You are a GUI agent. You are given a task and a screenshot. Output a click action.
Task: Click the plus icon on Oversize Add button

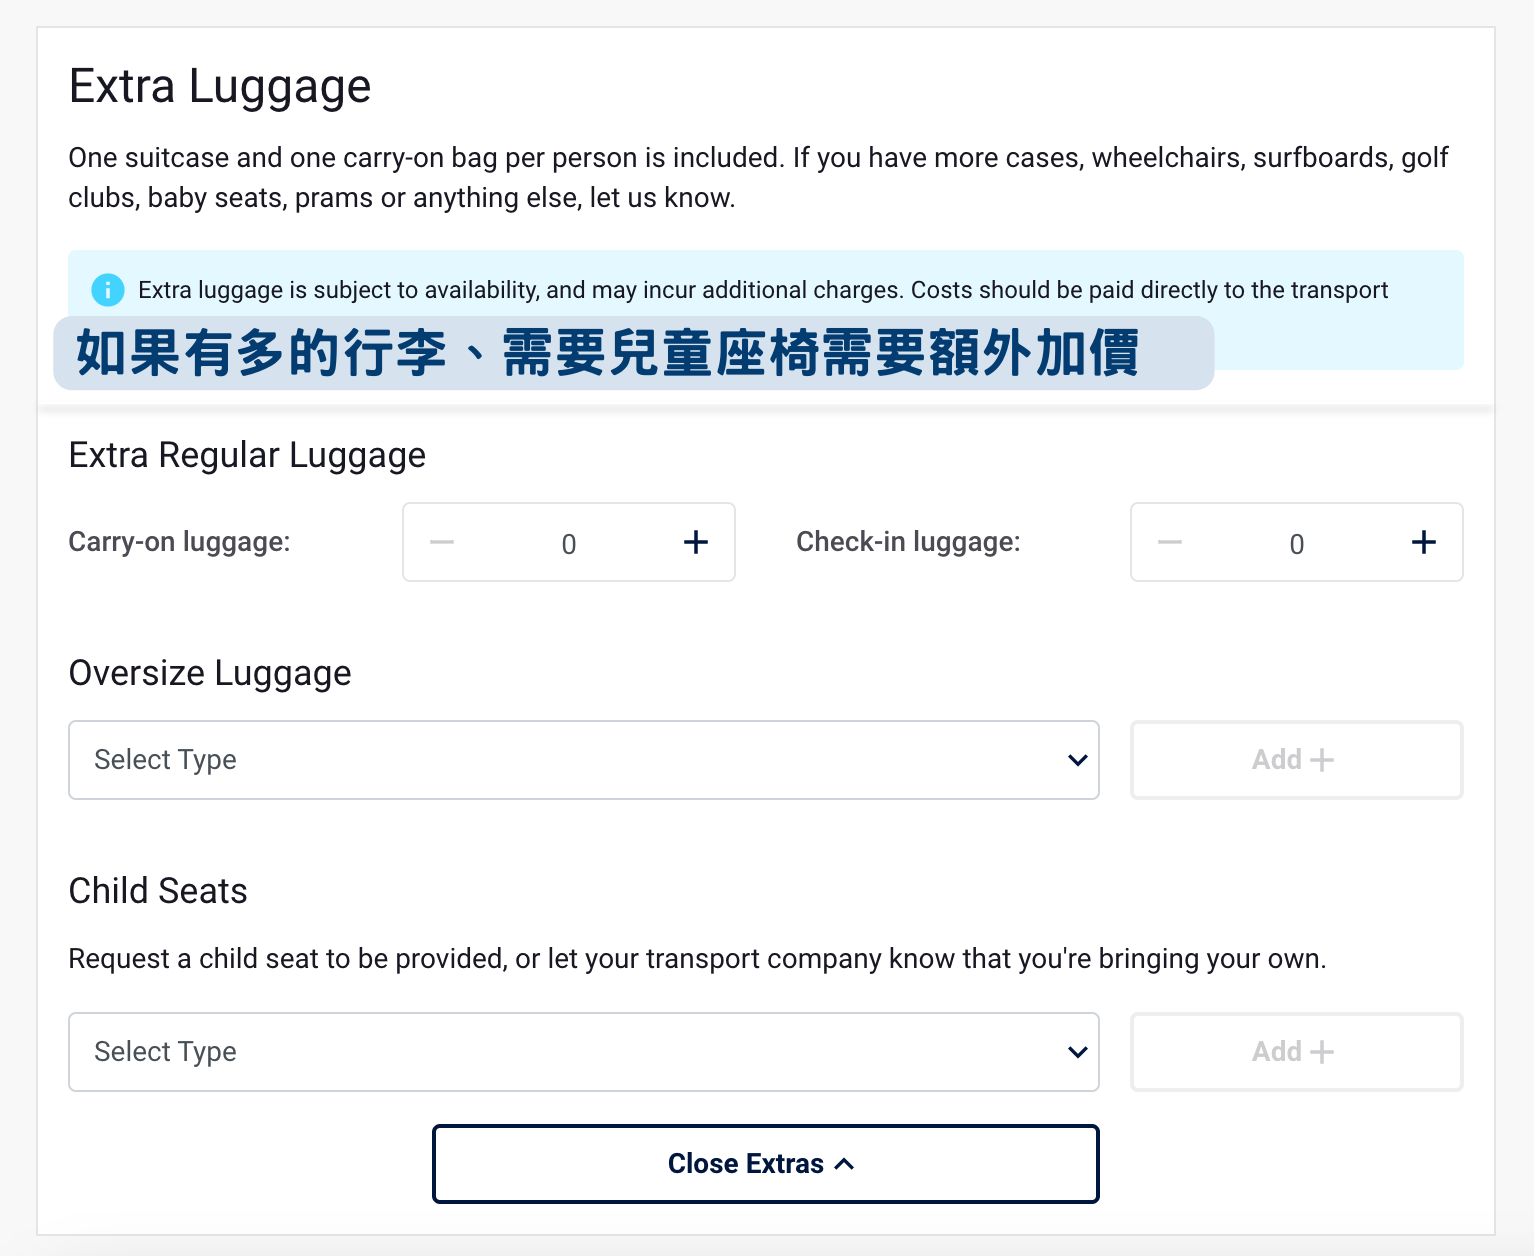click(1322, 760)
